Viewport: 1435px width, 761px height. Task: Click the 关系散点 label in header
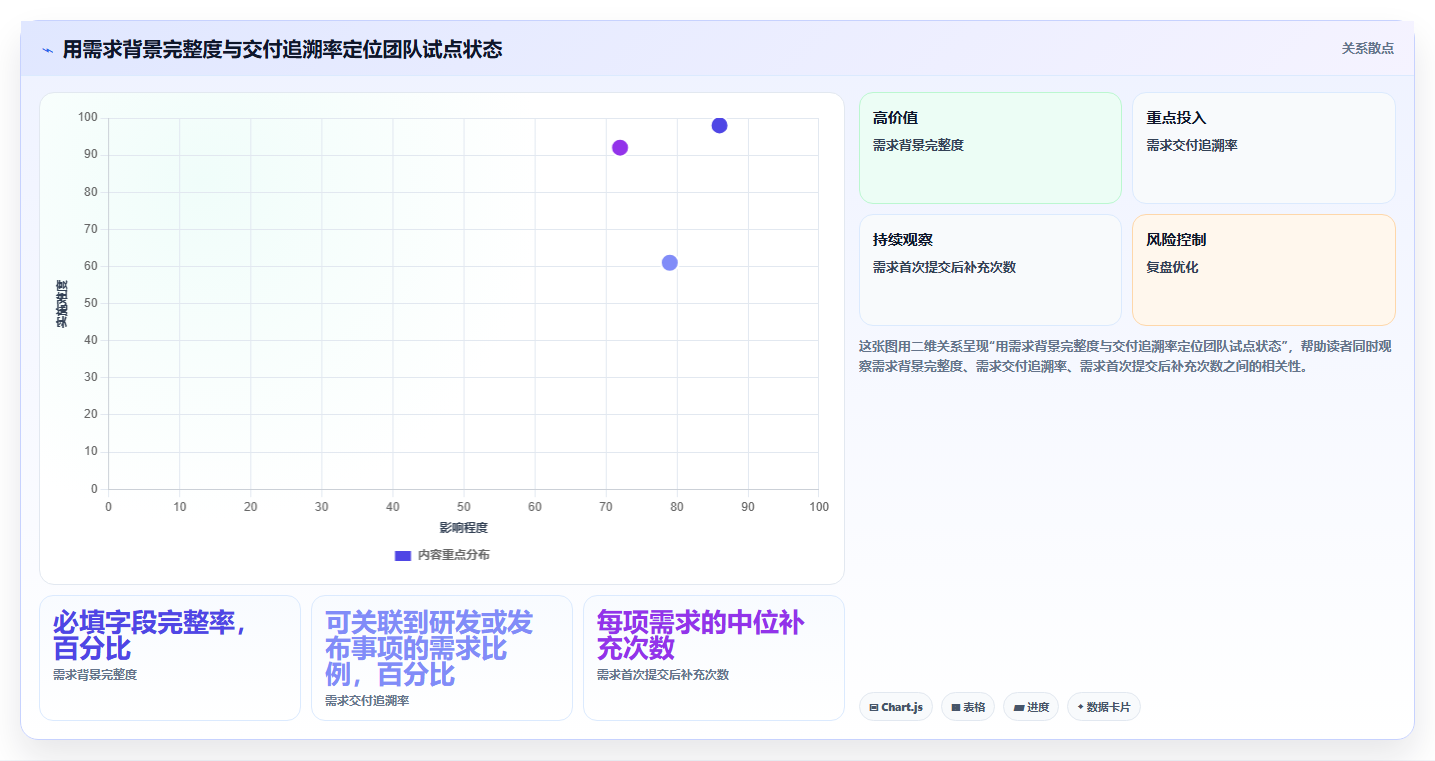click(x=1367, y=49)
